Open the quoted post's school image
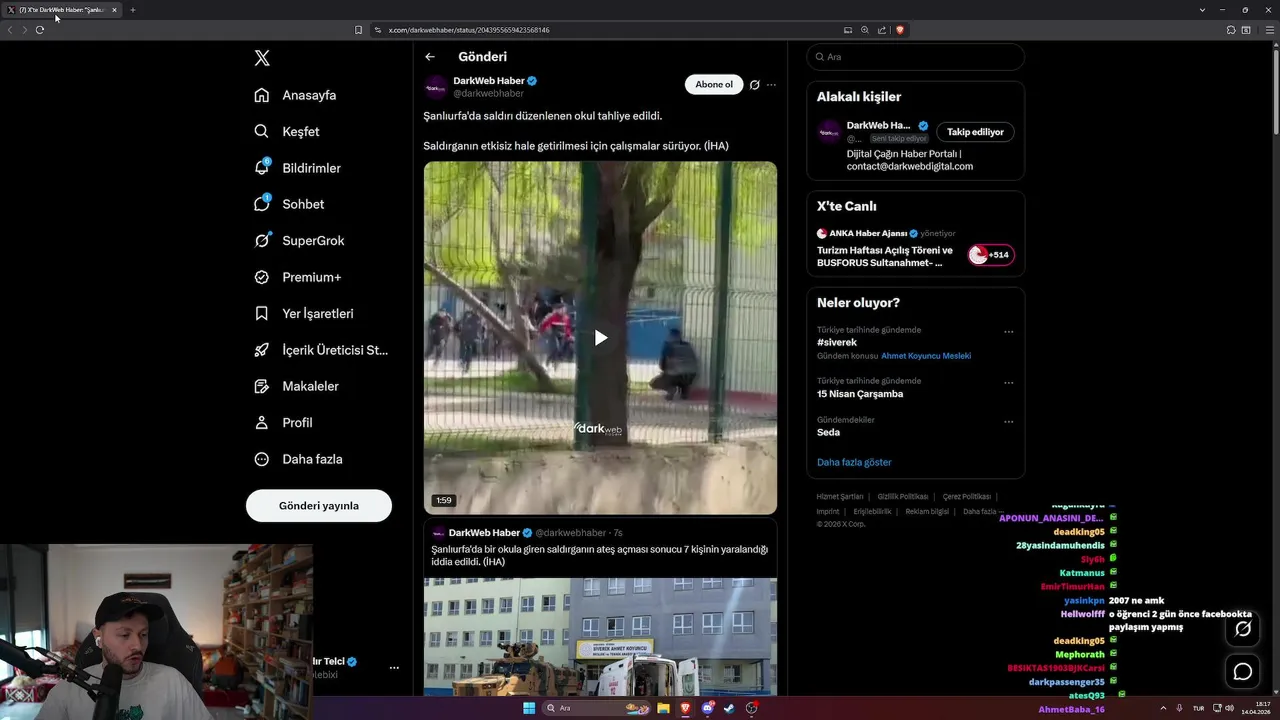 coord(600,637)
